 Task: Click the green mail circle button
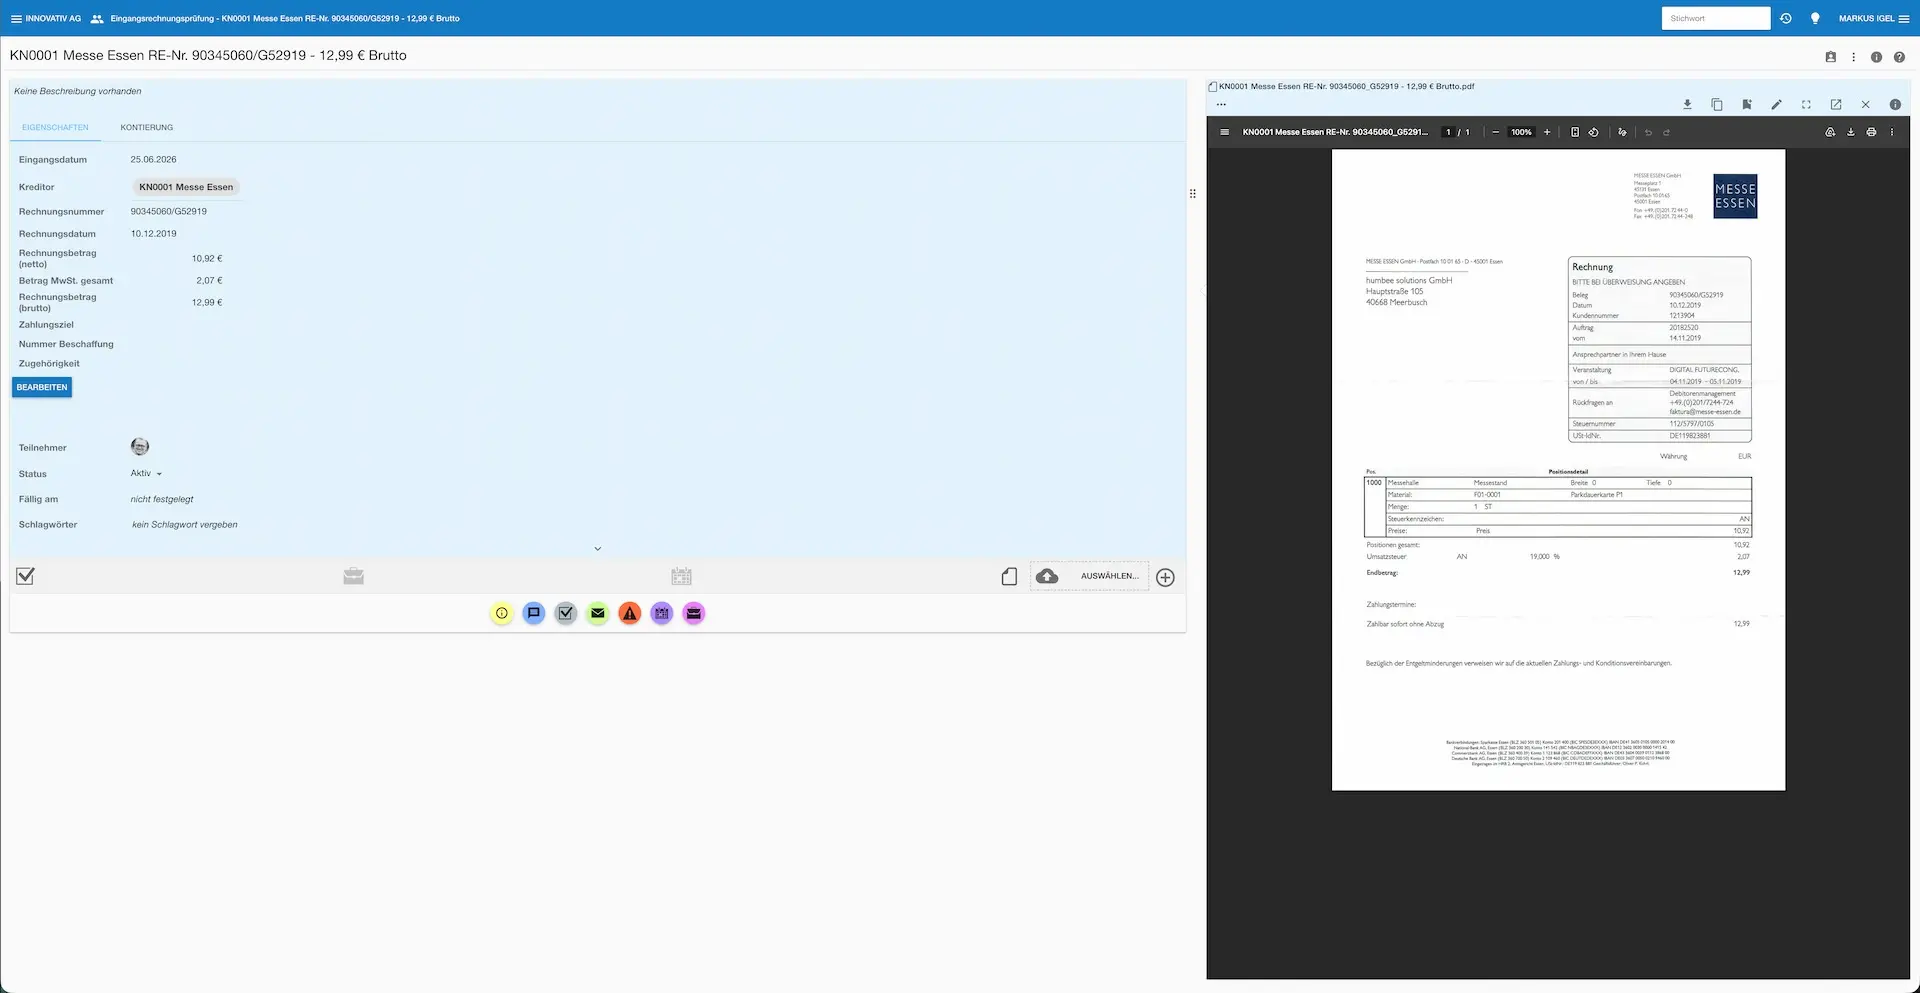(x=598, y=613)
